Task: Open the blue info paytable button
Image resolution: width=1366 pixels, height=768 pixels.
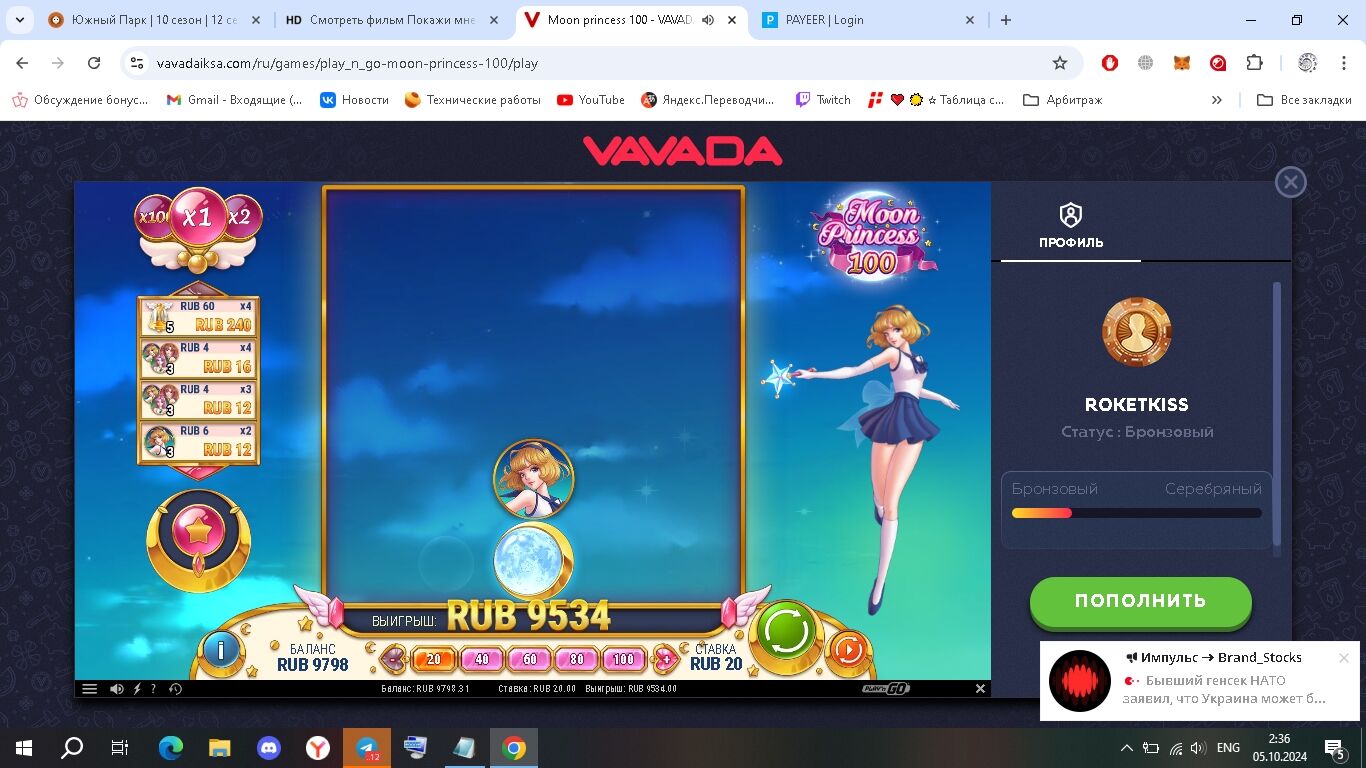Action: [x=220, y=651]
